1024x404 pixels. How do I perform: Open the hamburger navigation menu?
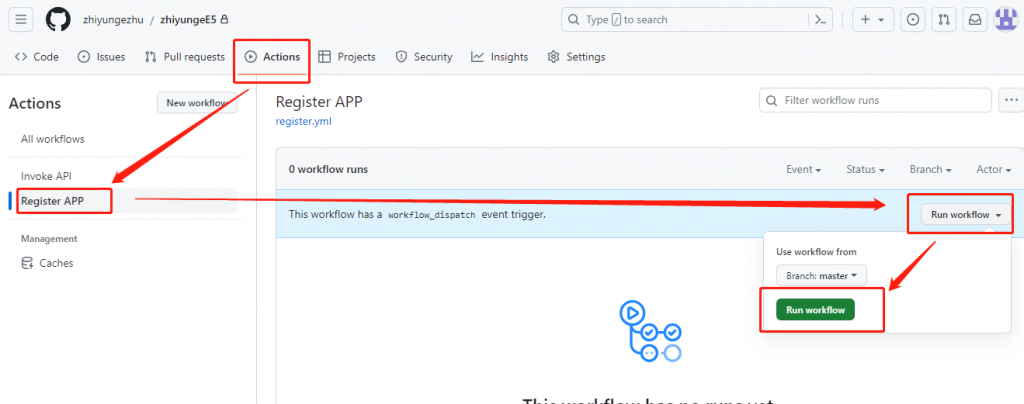21,19
